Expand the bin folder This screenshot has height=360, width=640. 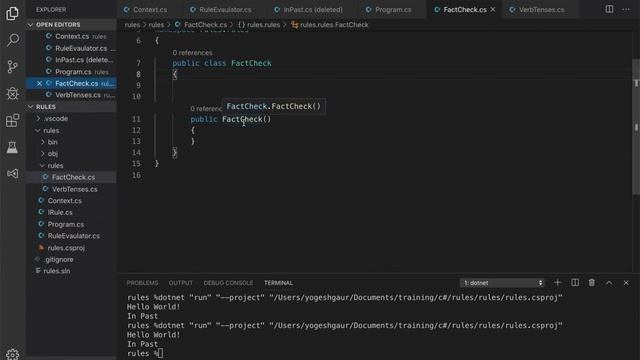[71, 142]
